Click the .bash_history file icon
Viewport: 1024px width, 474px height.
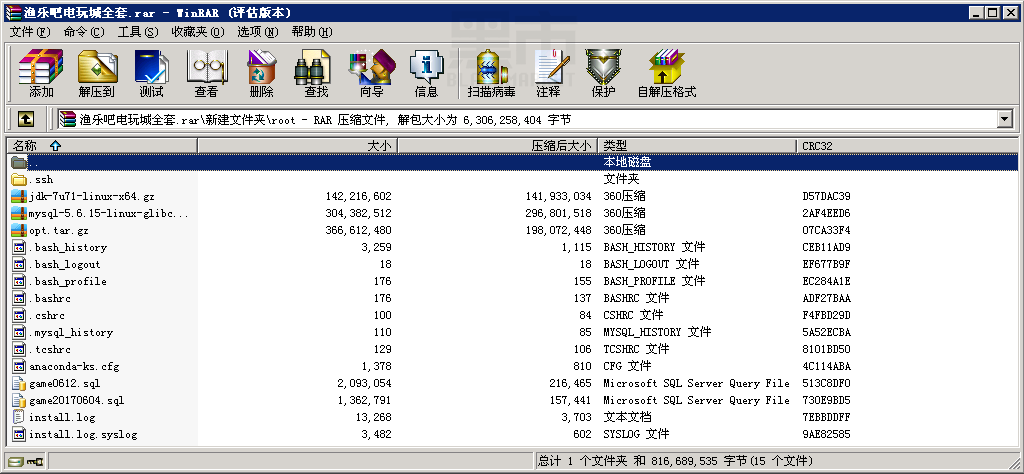(x=19, y=247)
